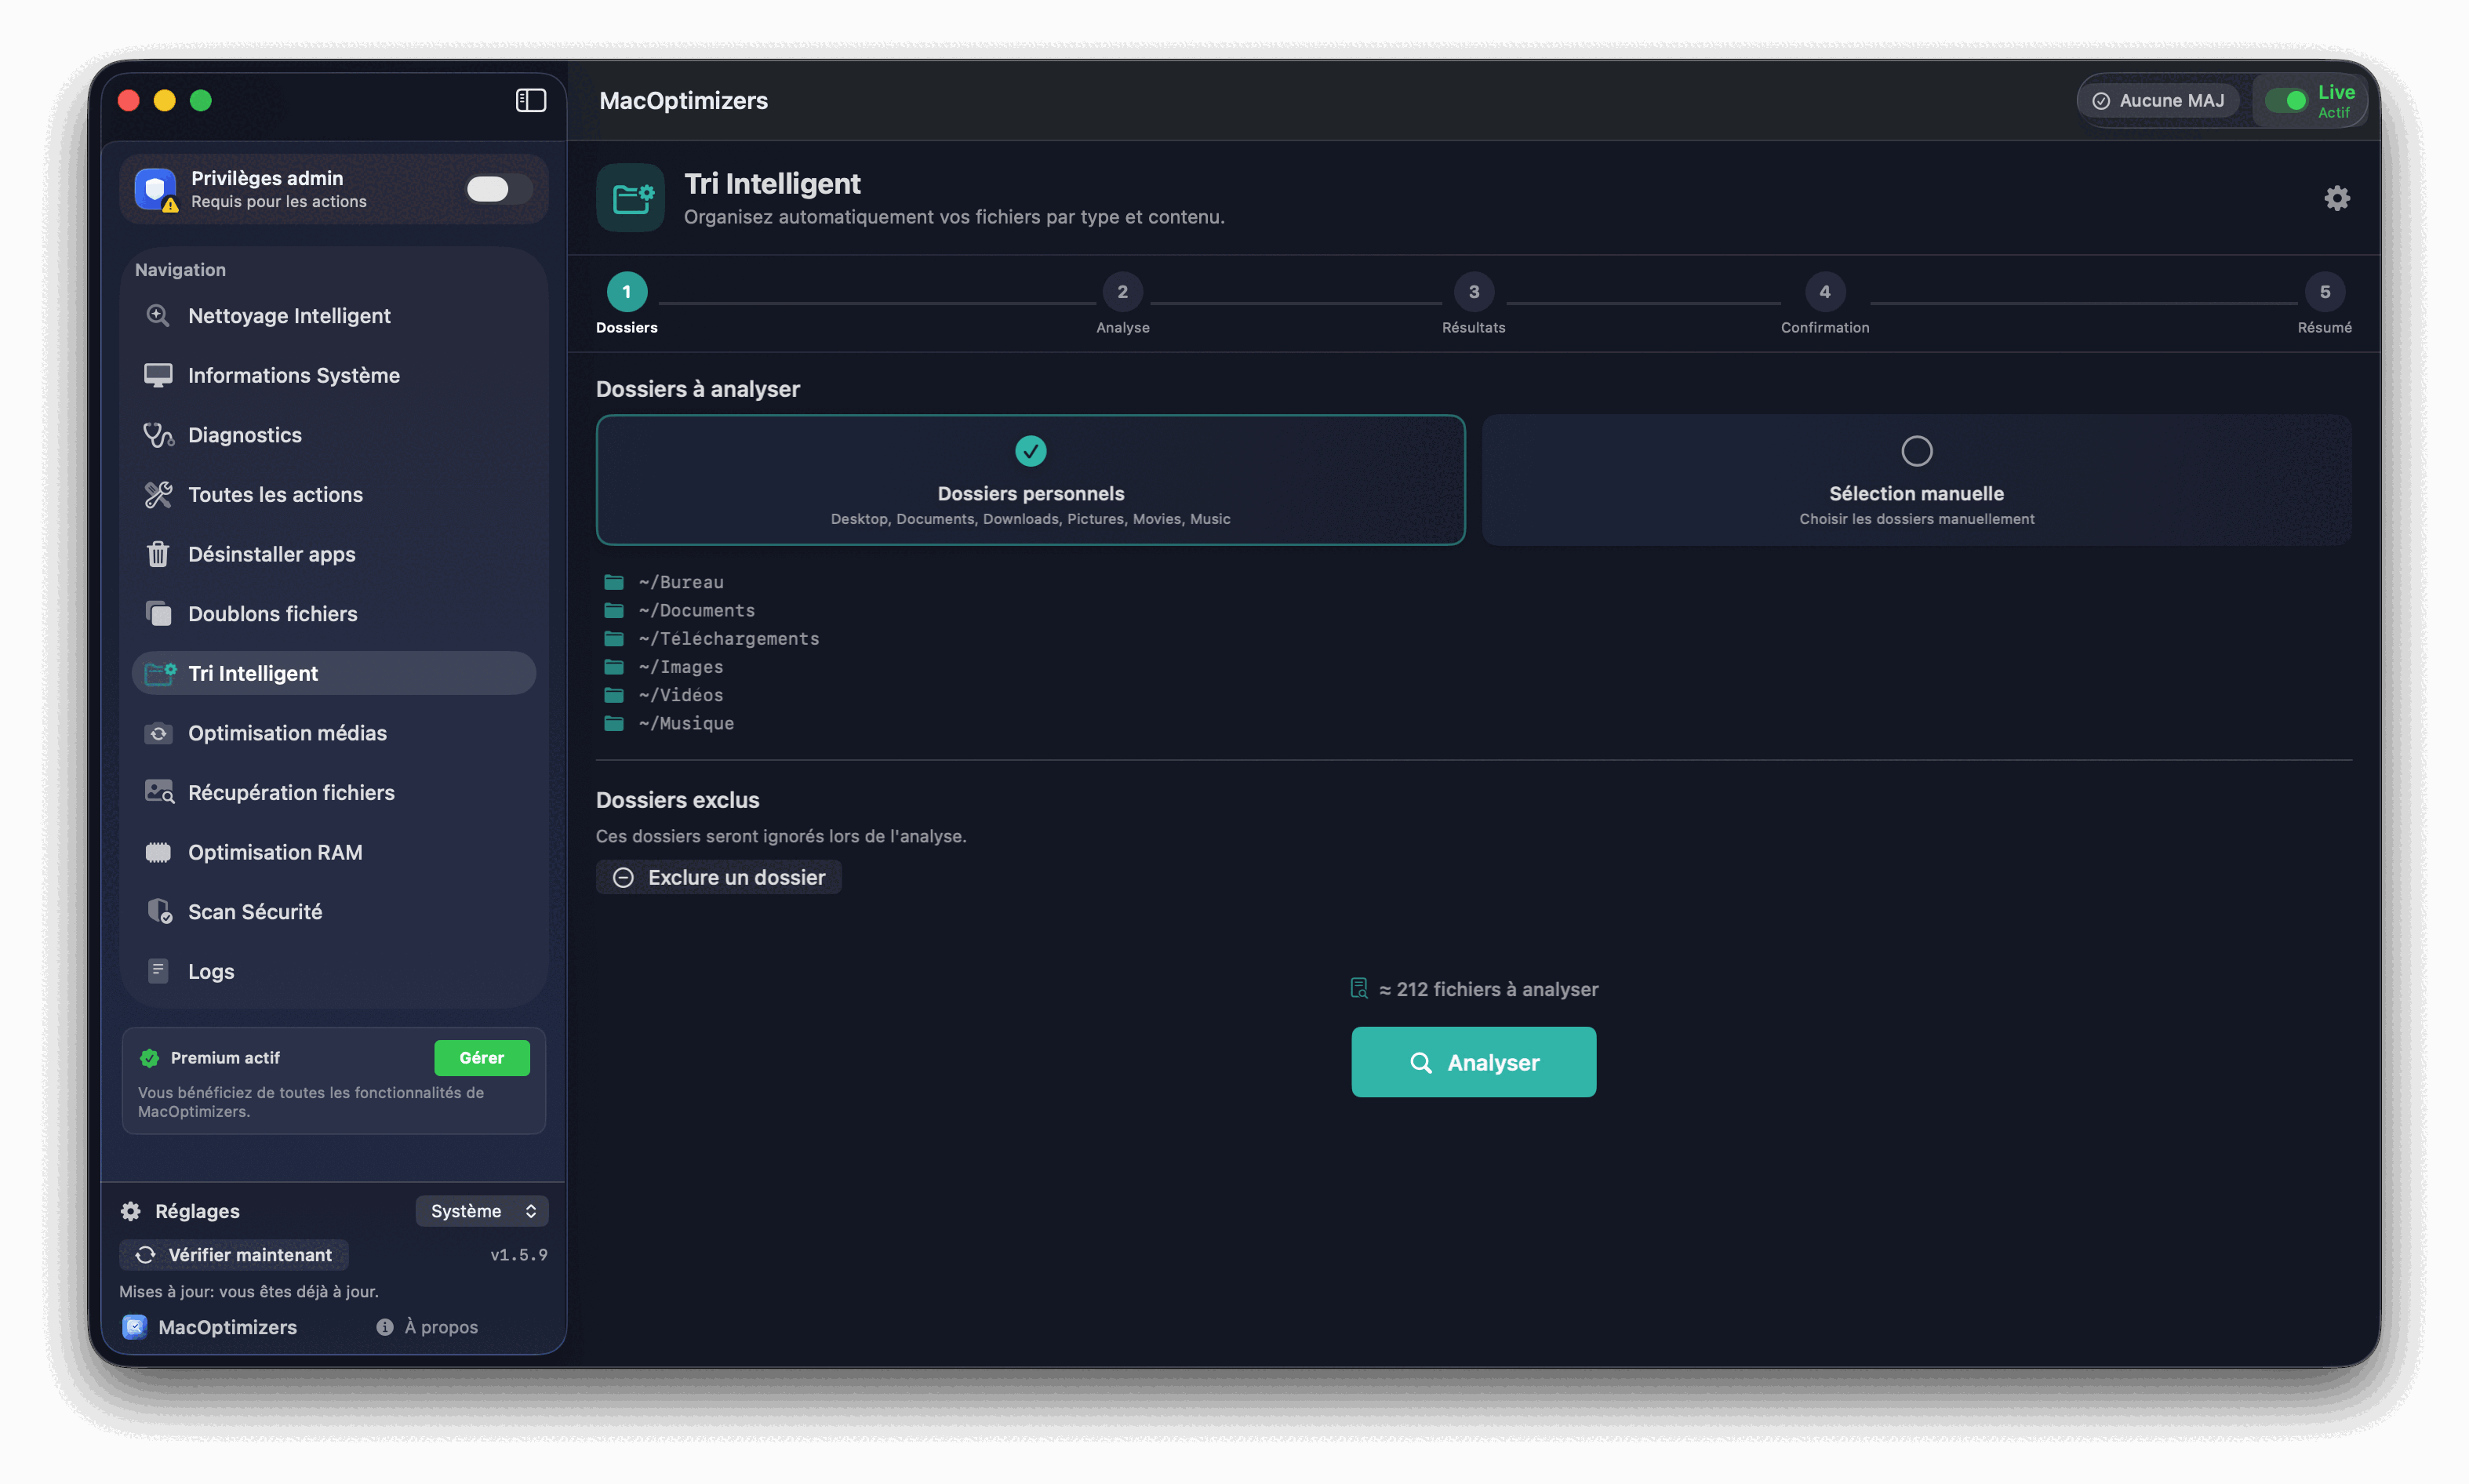
Task: Open the Tri Intelligent settings gear
Action: click(2337, 197)
